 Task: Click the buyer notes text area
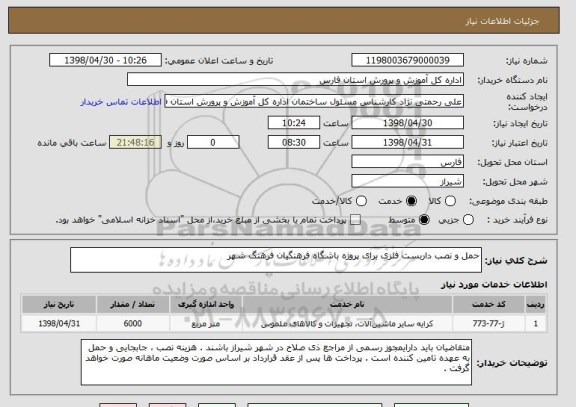[276, 362]
